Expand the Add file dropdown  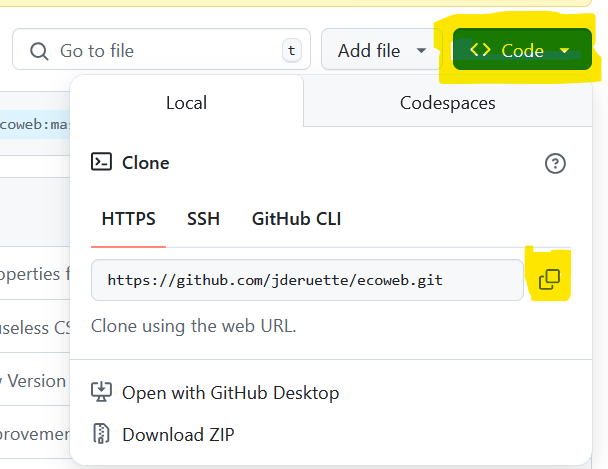[381, 49]
